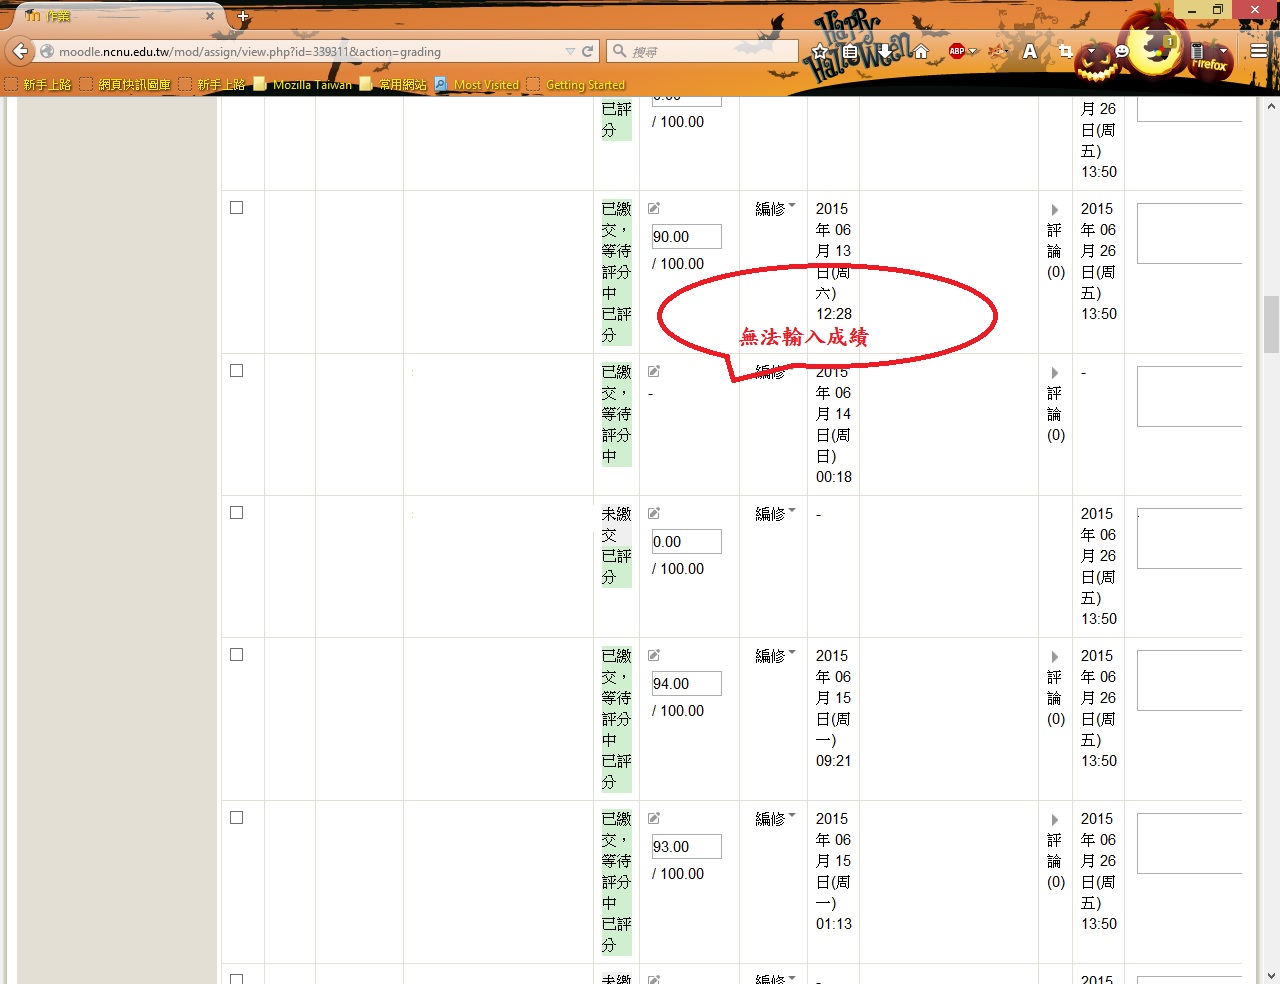This screenshot has height=984, width=1280.
Task: Click the Firefox back arrow button
Action: (x=20, y=51)
